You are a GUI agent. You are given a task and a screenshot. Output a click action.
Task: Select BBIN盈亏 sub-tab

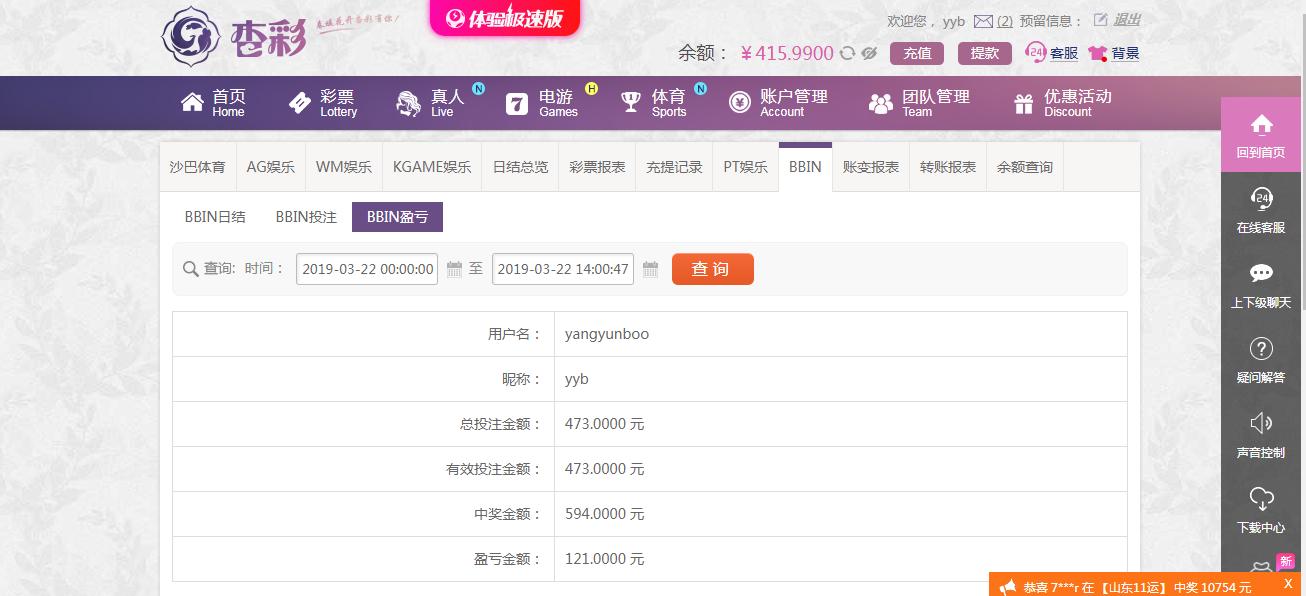tap(397, 217)
